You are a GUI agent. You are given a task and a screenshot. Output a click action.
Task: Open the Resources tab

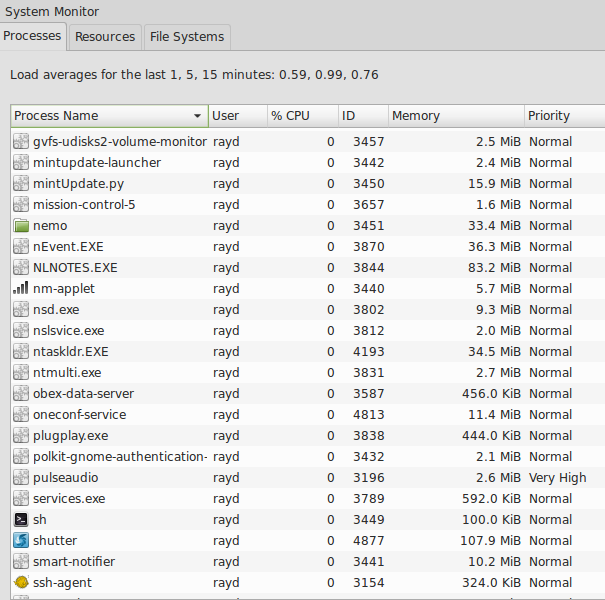coord(105,37)
